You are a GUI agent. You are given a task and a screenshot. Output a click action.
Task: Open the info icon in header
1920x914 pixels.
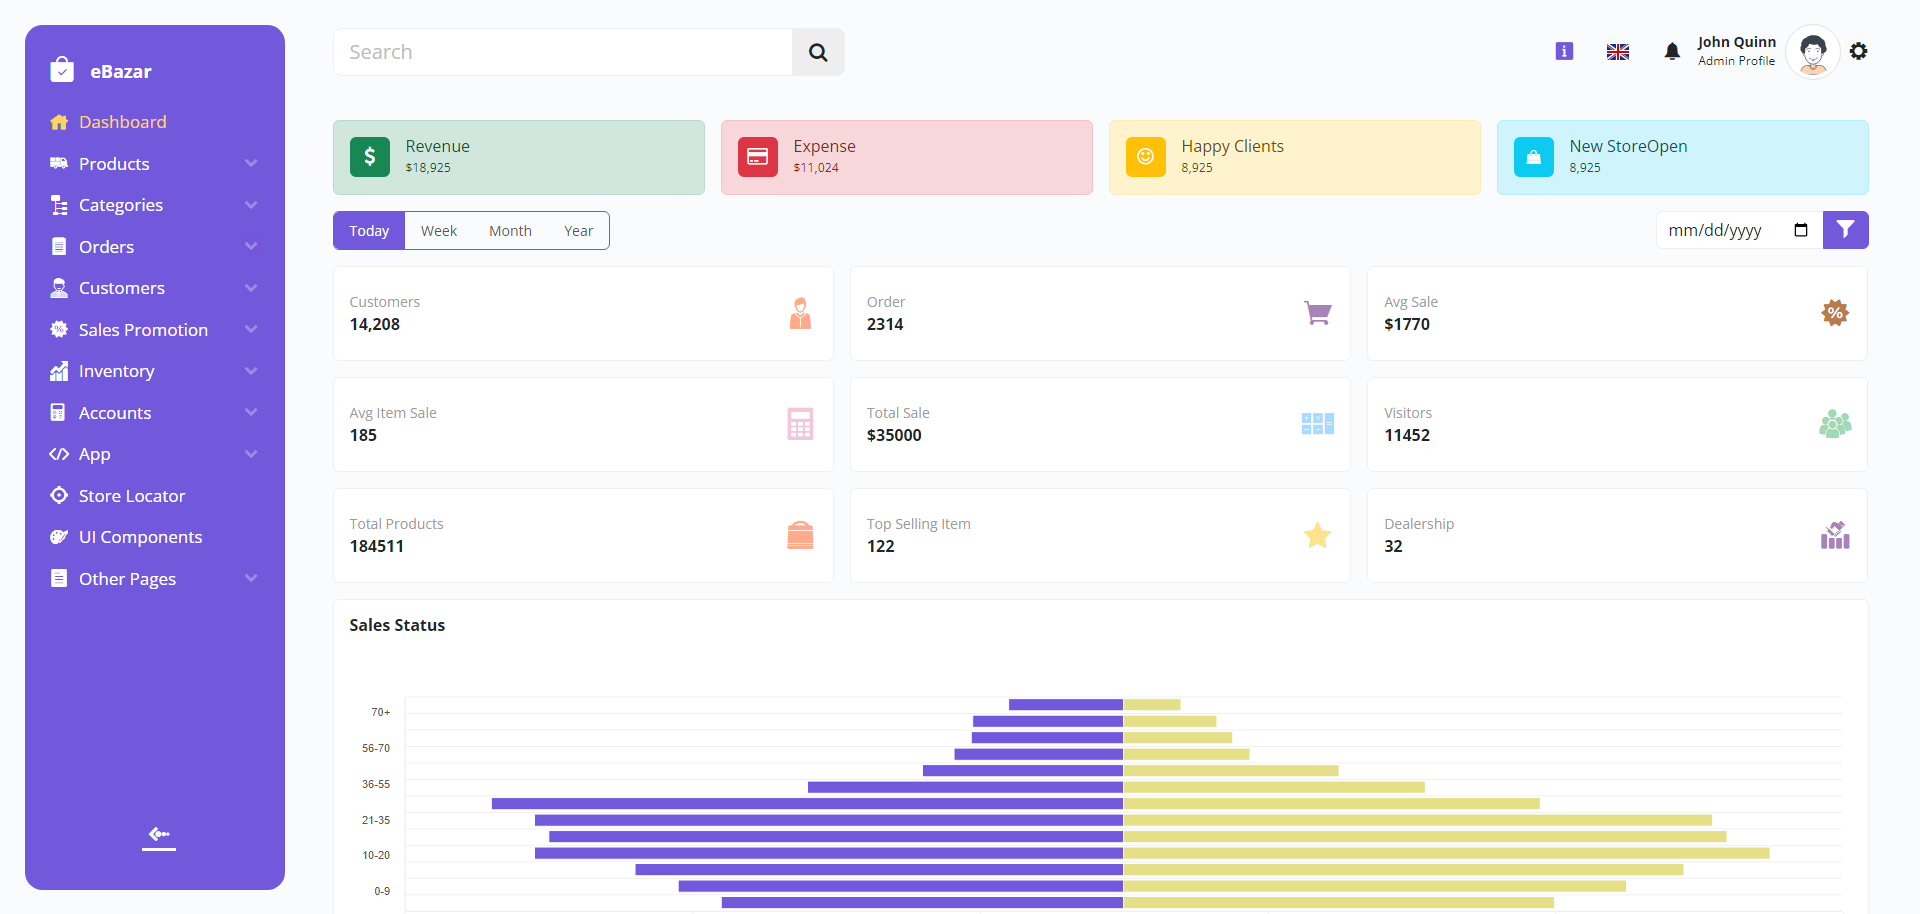(1564, 51)
